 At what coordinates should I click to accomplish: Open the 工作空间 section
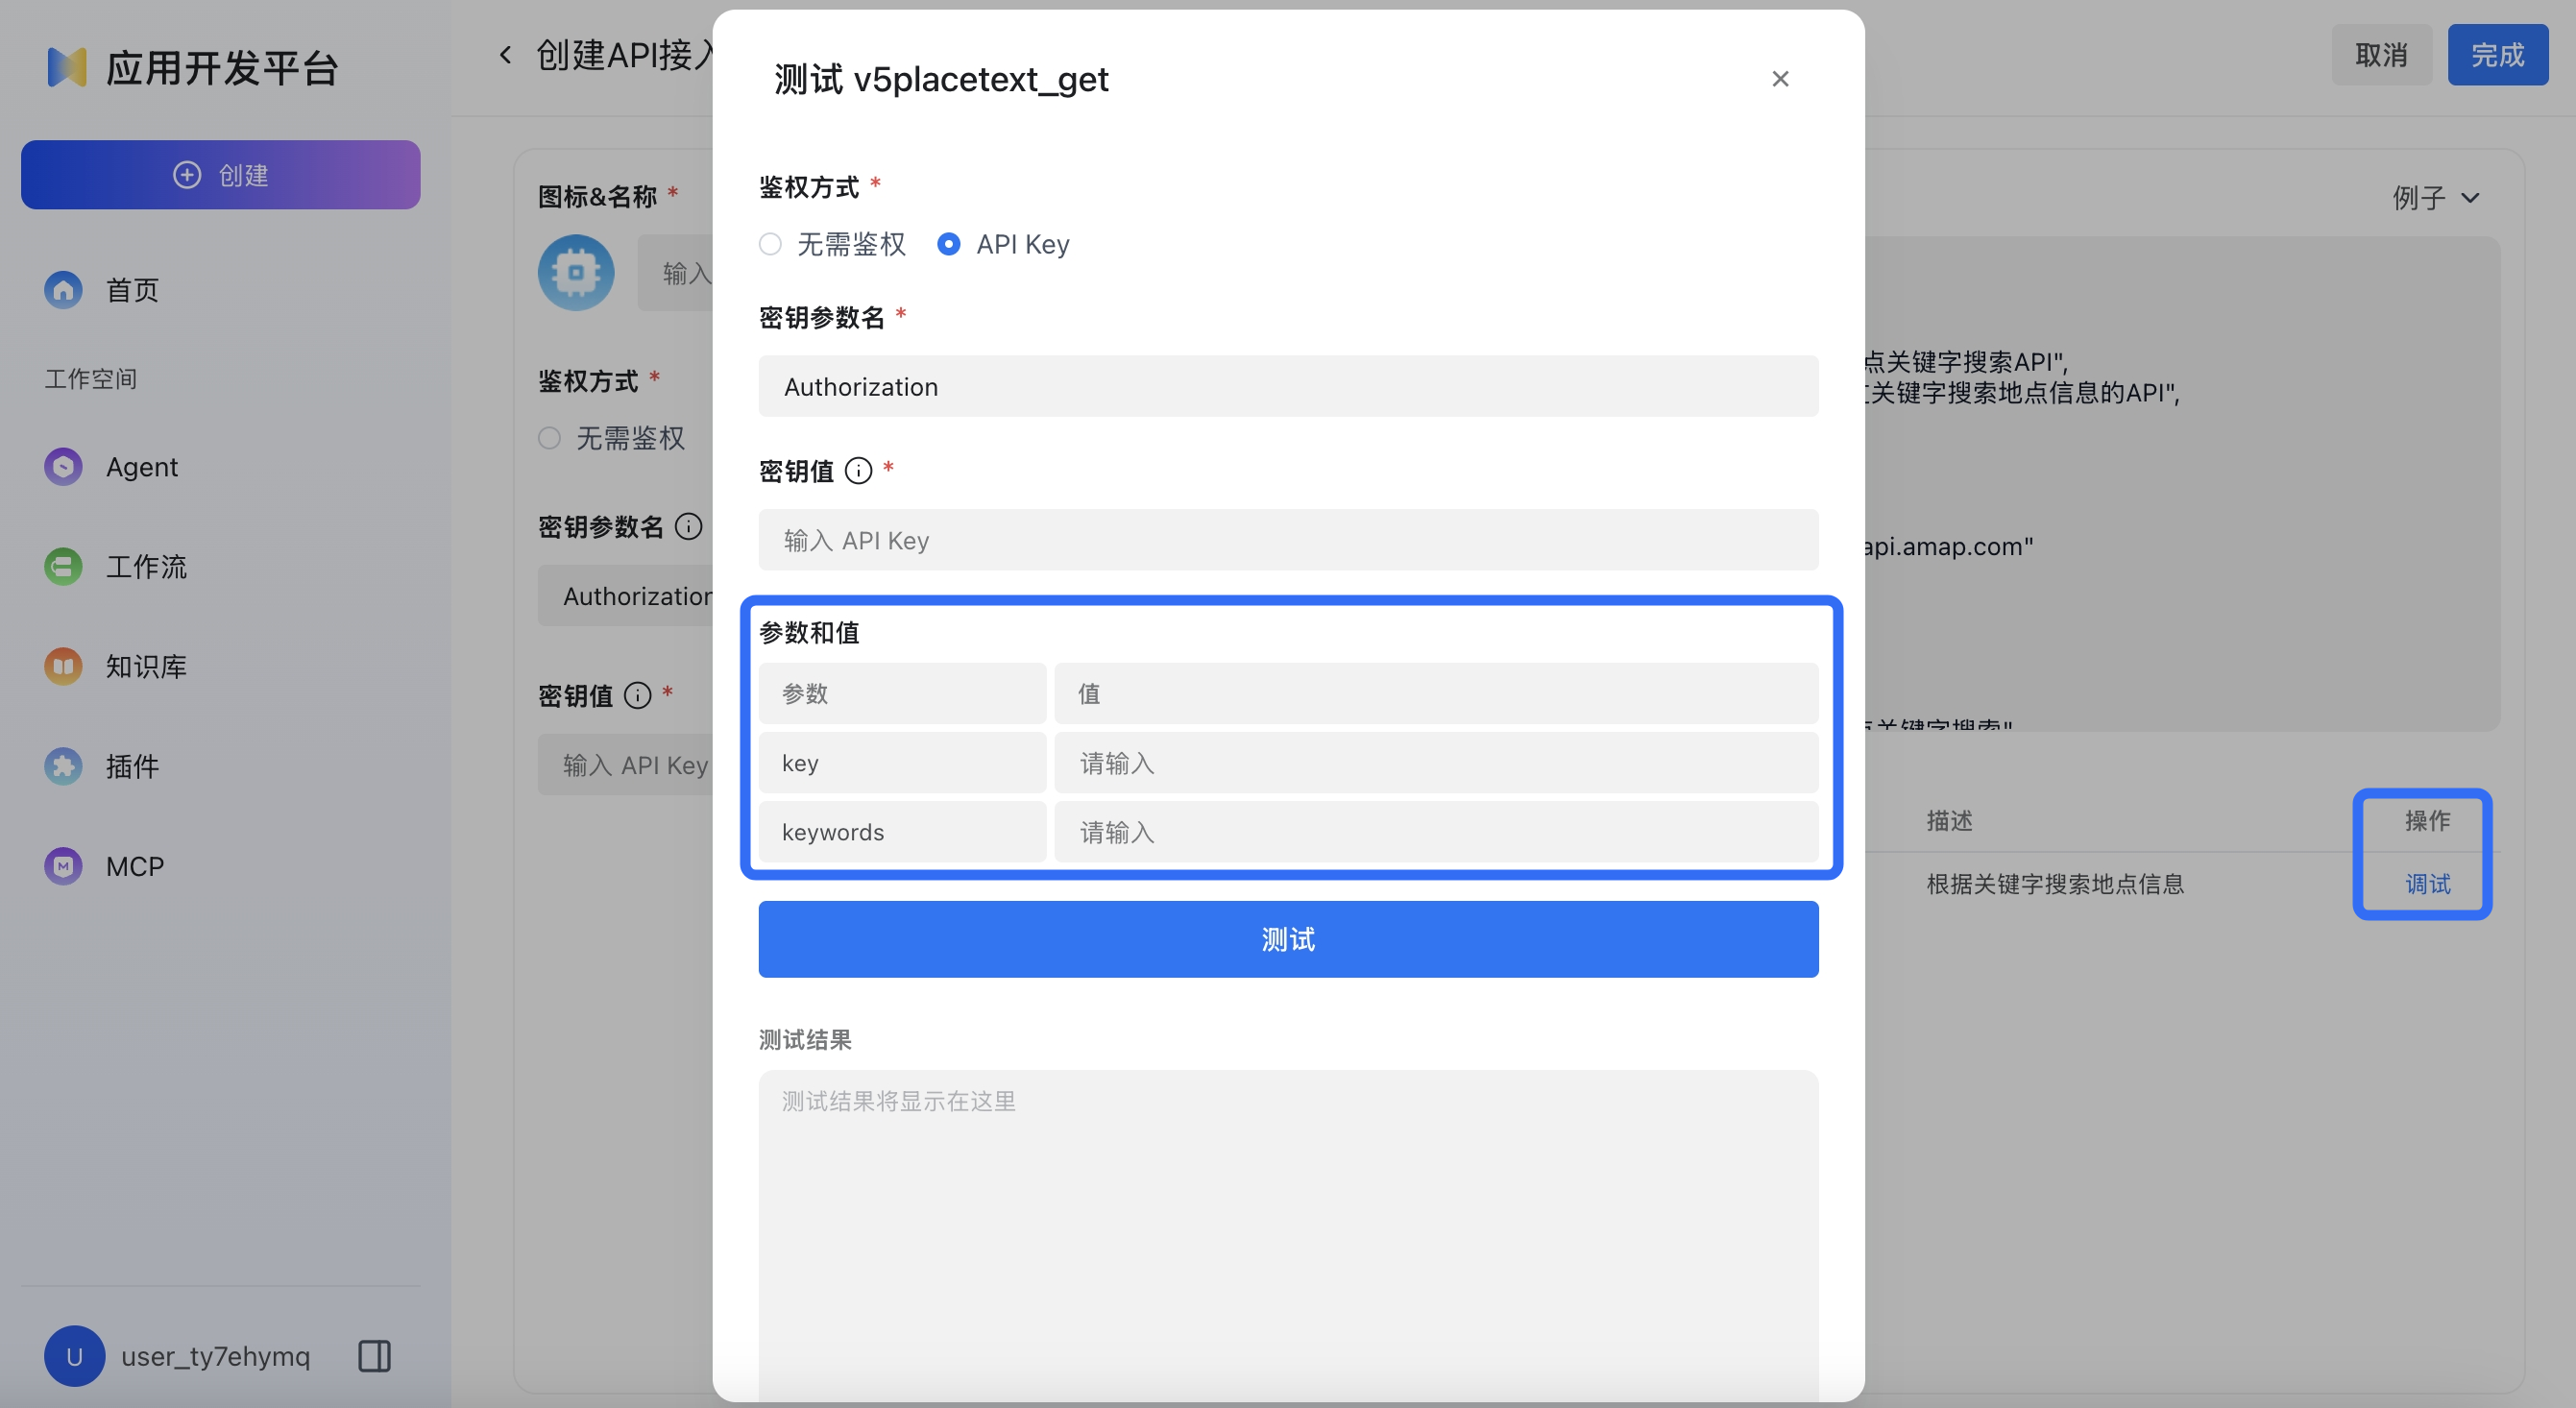(x=91, y=378)
